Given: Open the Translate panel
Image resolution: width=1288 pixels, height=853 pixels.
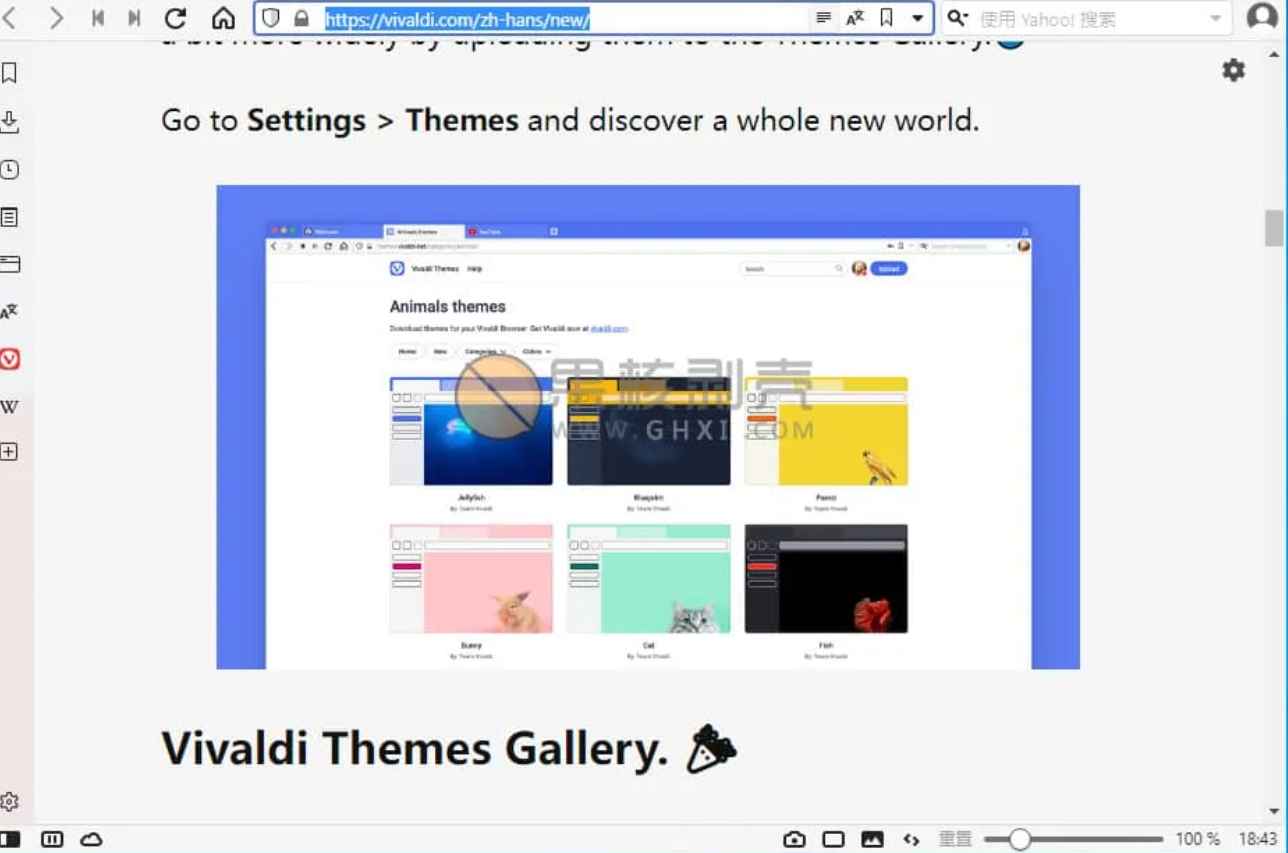Looking at the screenshot, I should pos(10,311).
